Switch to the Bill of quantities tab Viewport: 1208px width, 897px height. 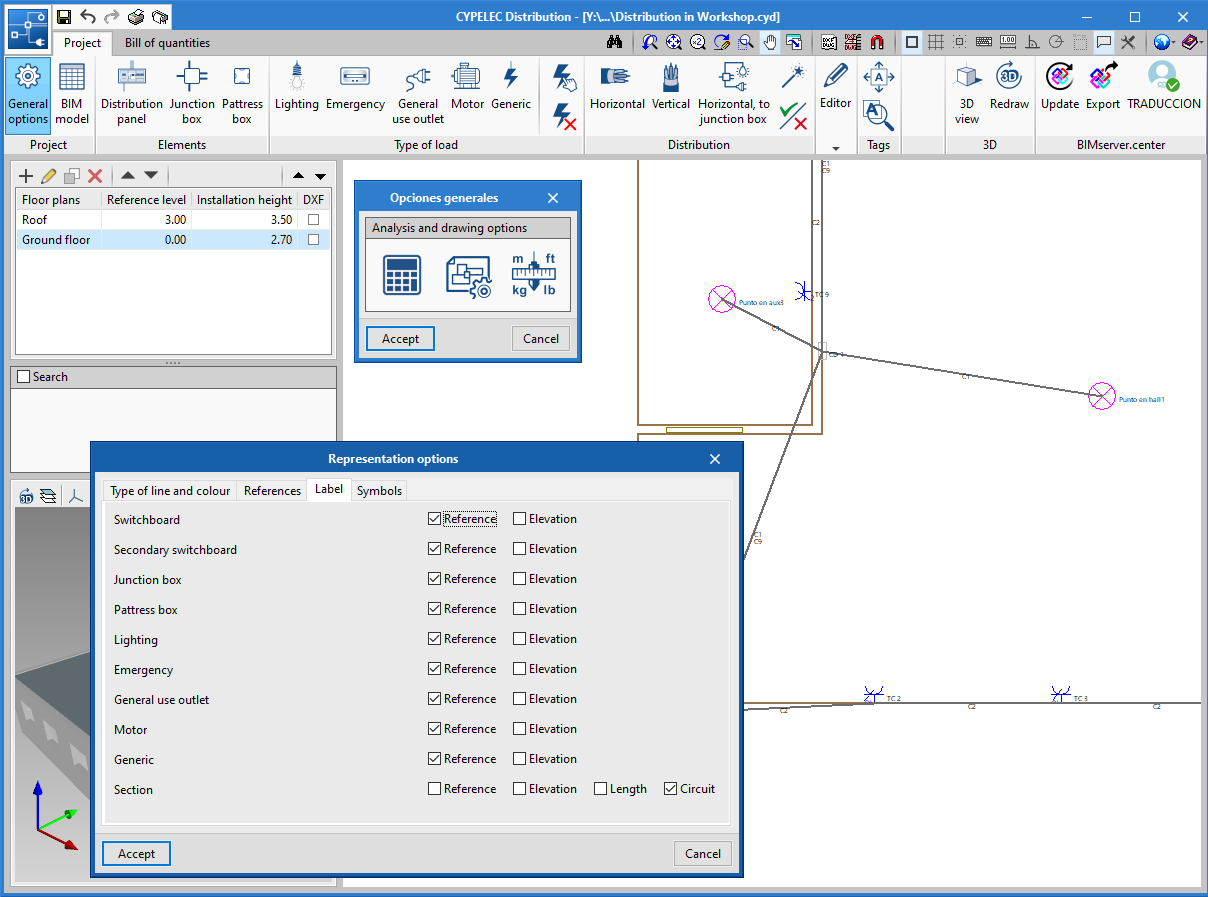[167, 43]
